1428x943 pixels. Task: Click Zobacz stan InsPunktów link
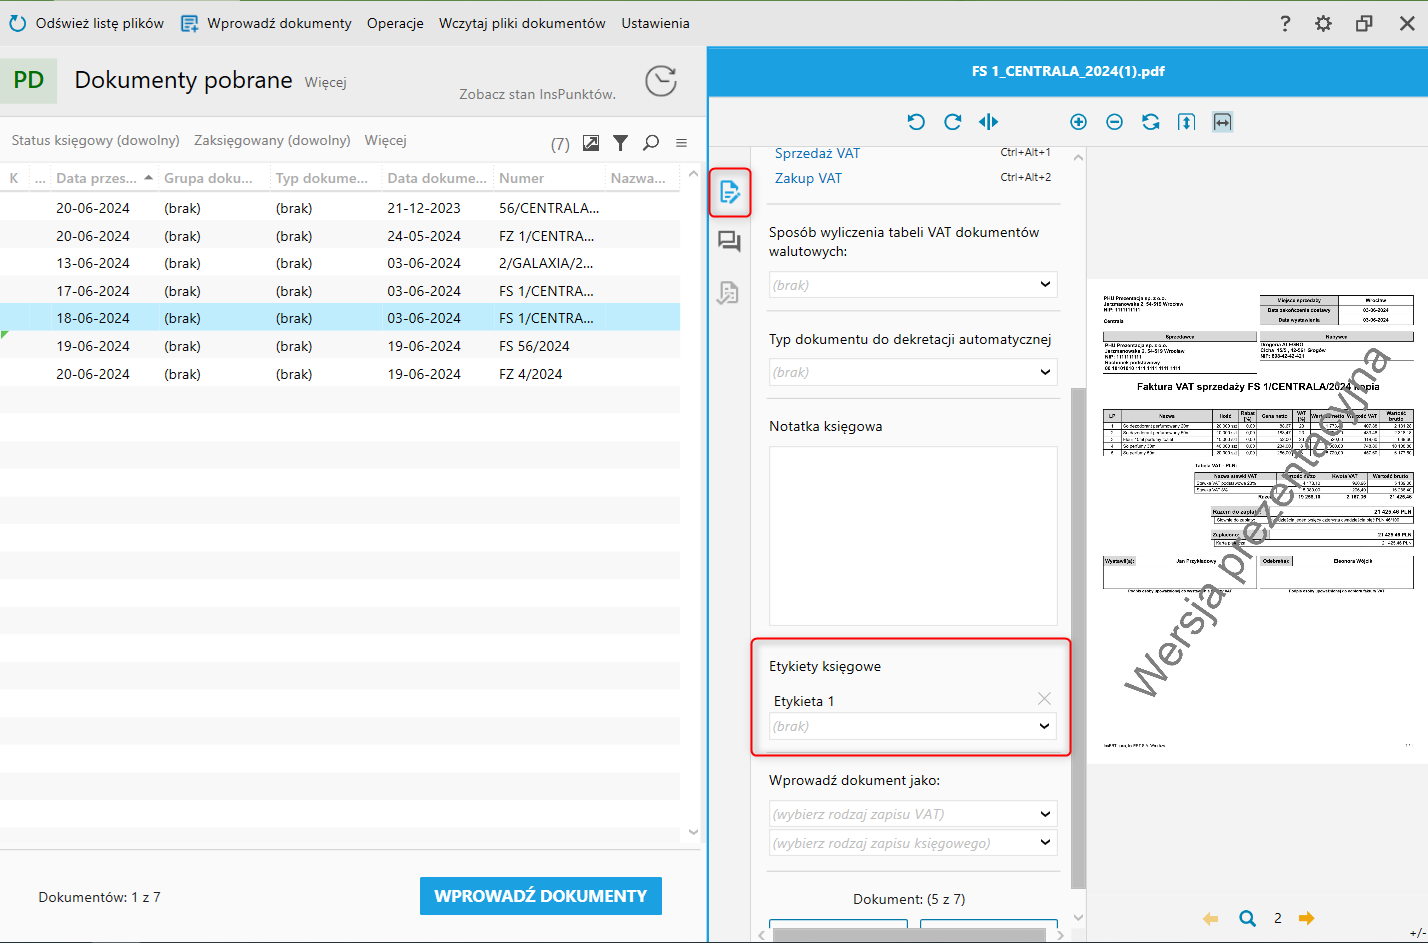537,94
